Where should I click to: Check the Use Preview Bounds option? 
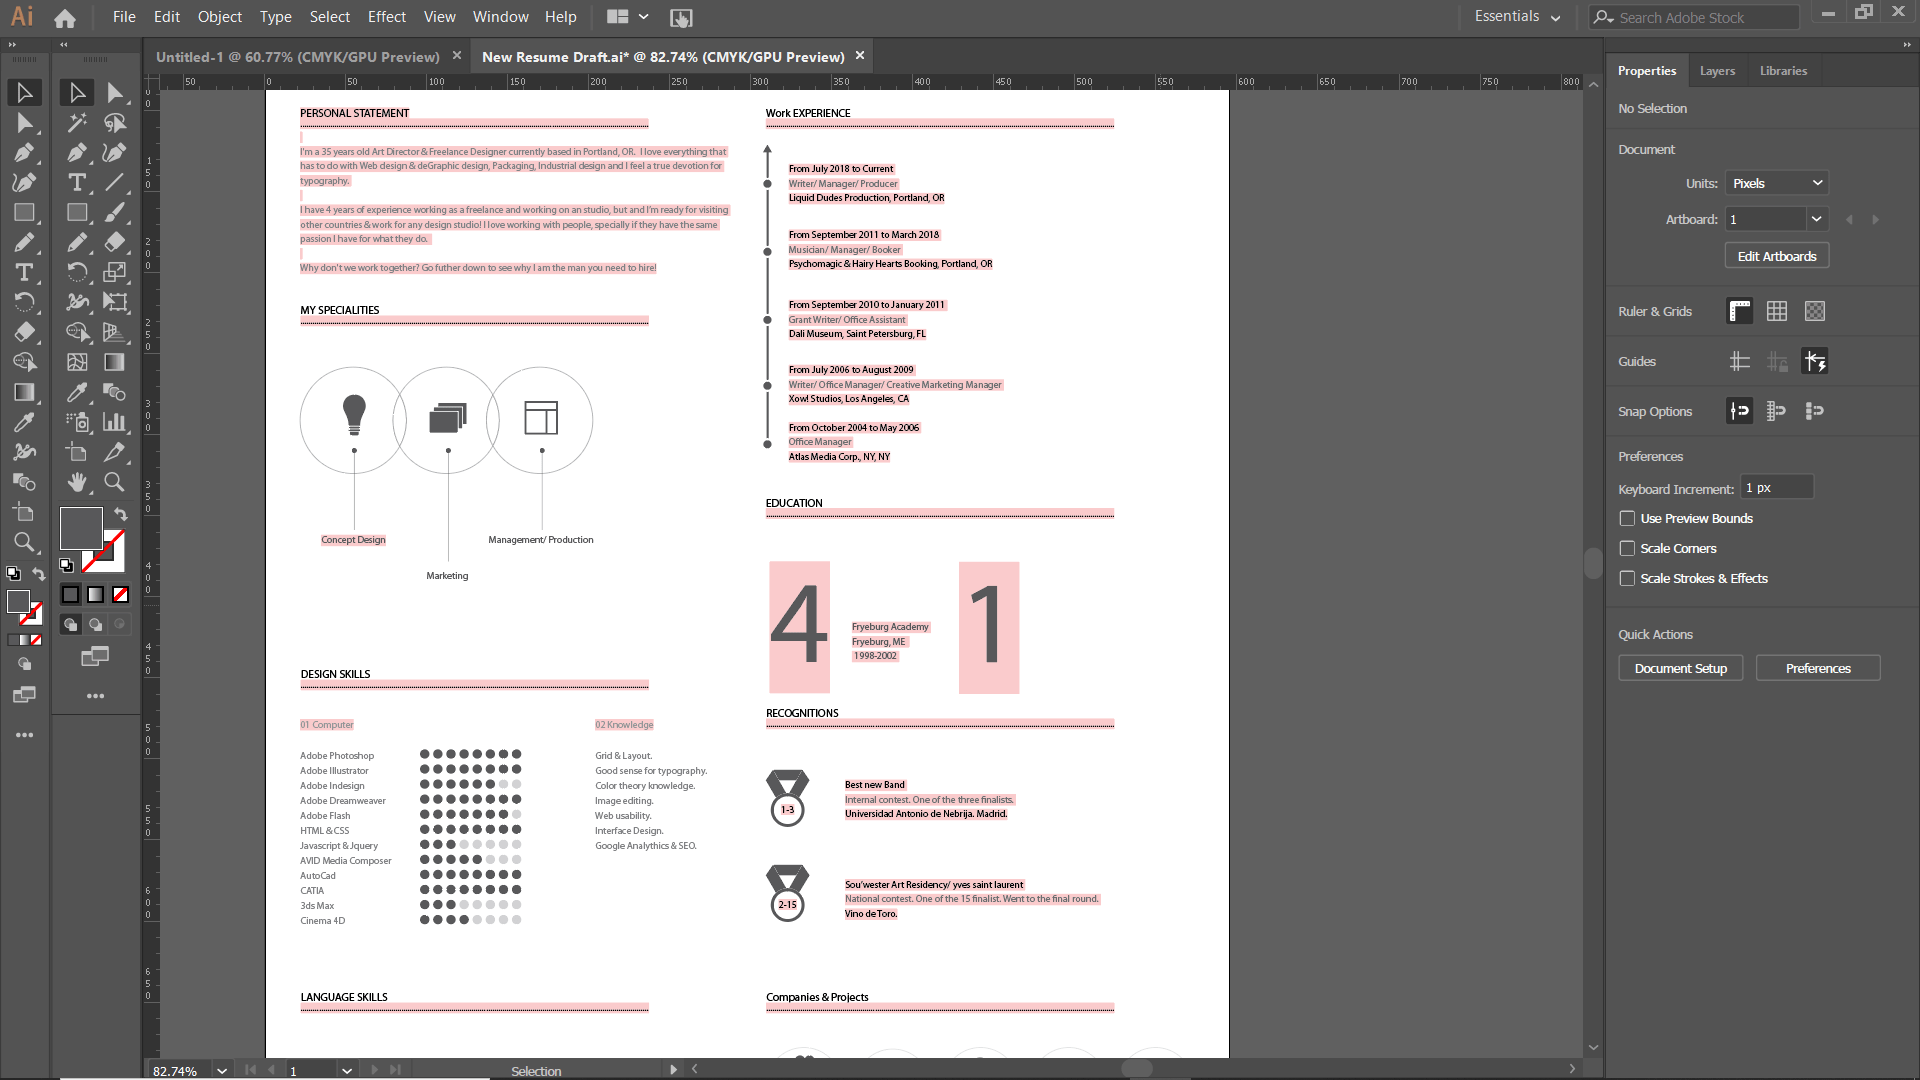pyautogui.click(x=1628, y=518)
